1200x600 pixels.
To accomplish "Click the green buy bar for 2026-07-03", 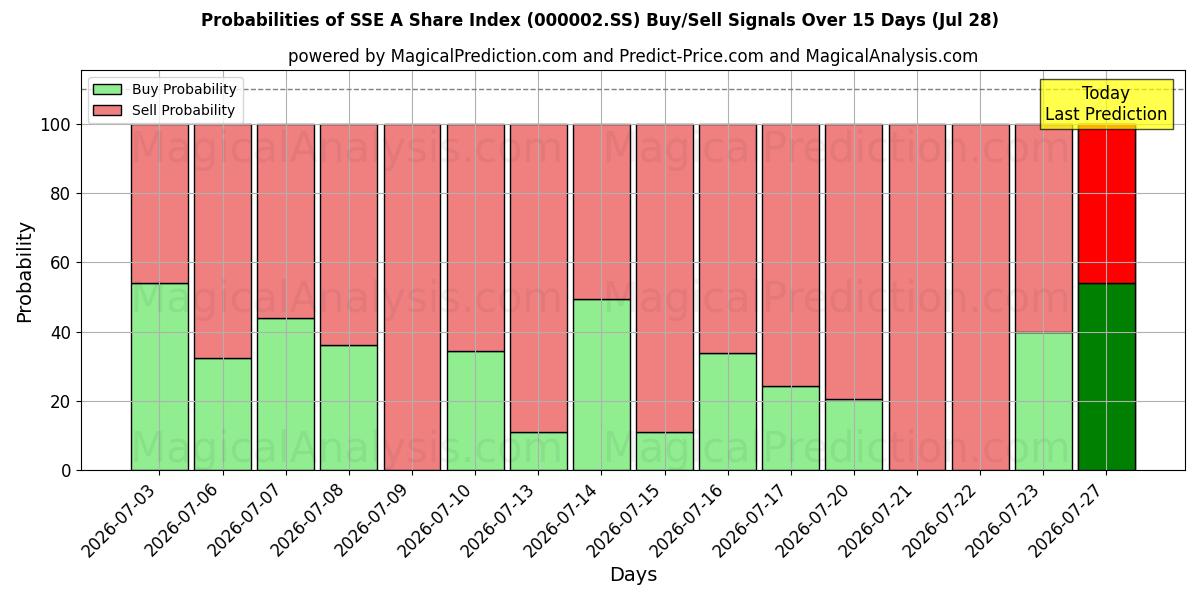I will (x=160, y=377).
